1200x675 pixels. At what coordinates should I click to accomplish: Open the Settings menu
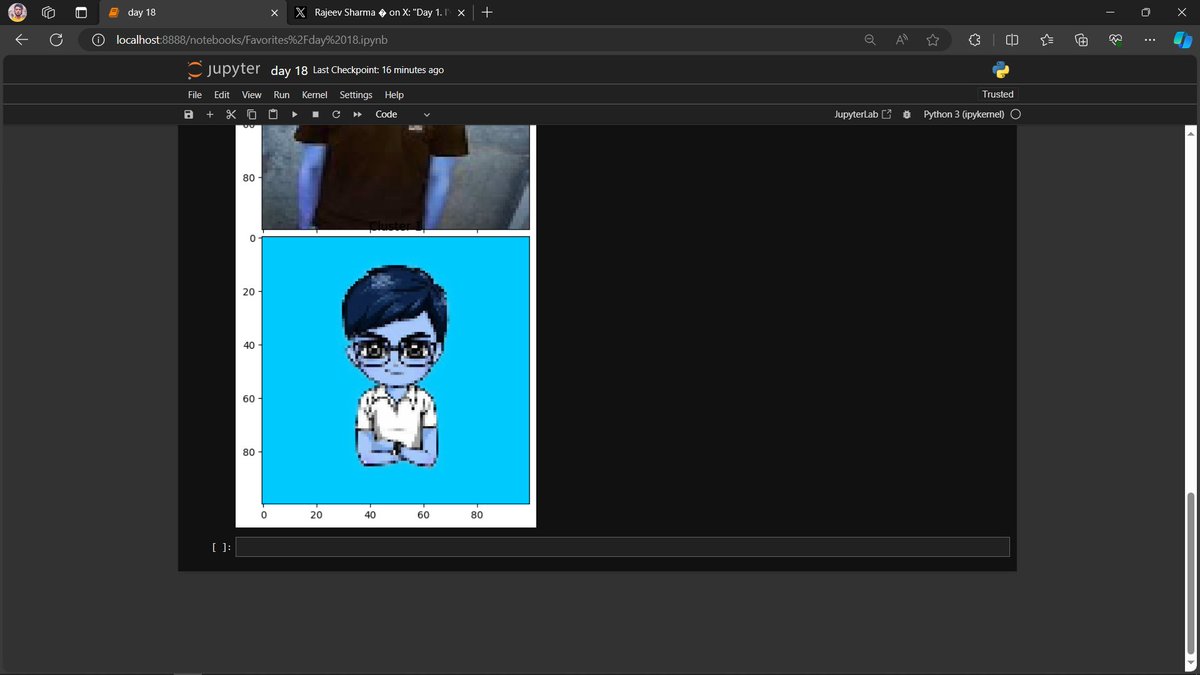(x=356, y=95)
